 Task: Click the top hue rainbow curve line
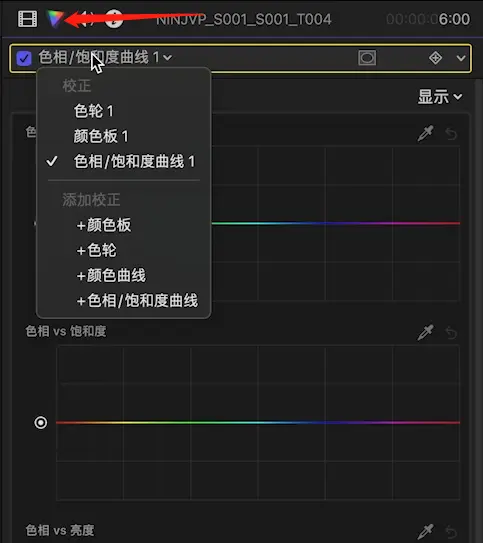coord(336,223)
